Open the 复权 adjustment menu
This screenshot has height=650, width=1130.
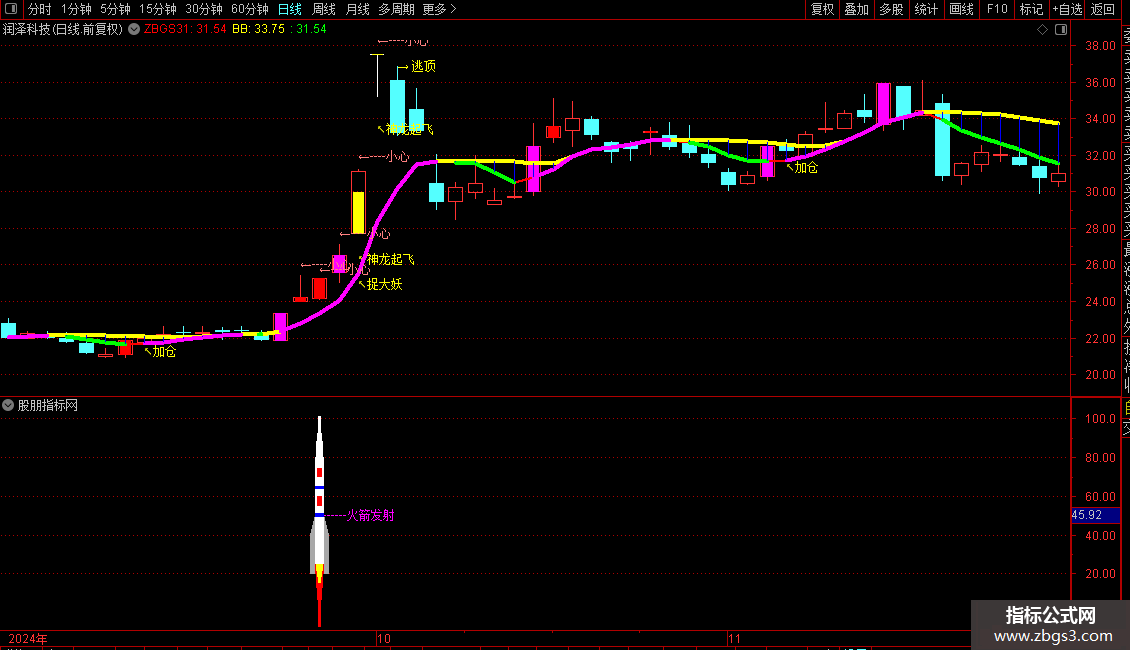[822, 9]
